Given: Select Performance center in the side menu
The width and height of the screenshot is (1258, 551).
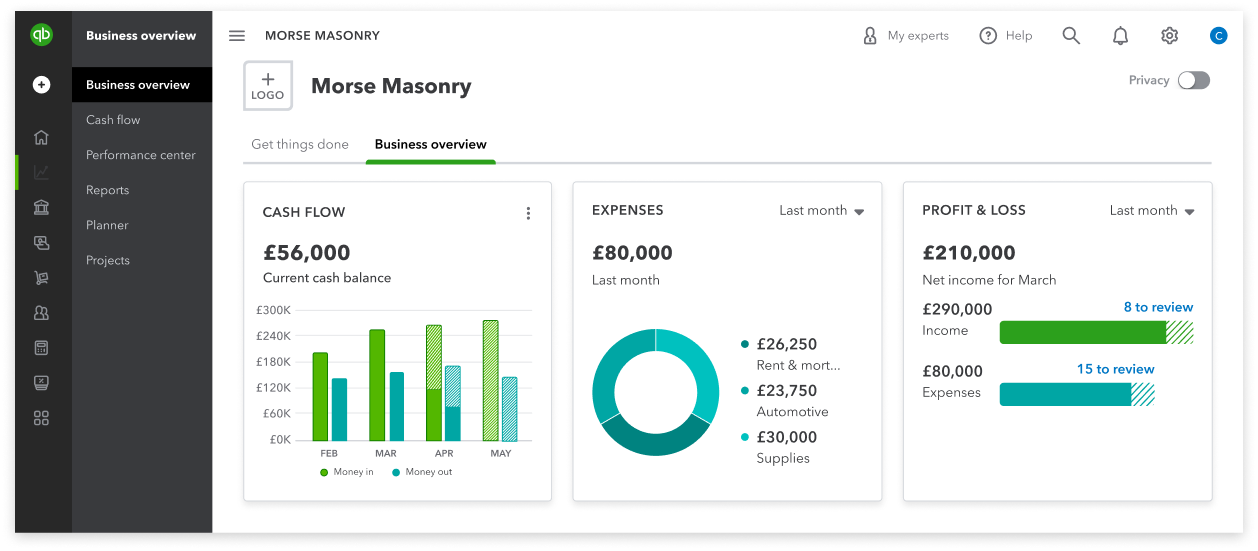Looking at the screenshot, I should (141, 155).
